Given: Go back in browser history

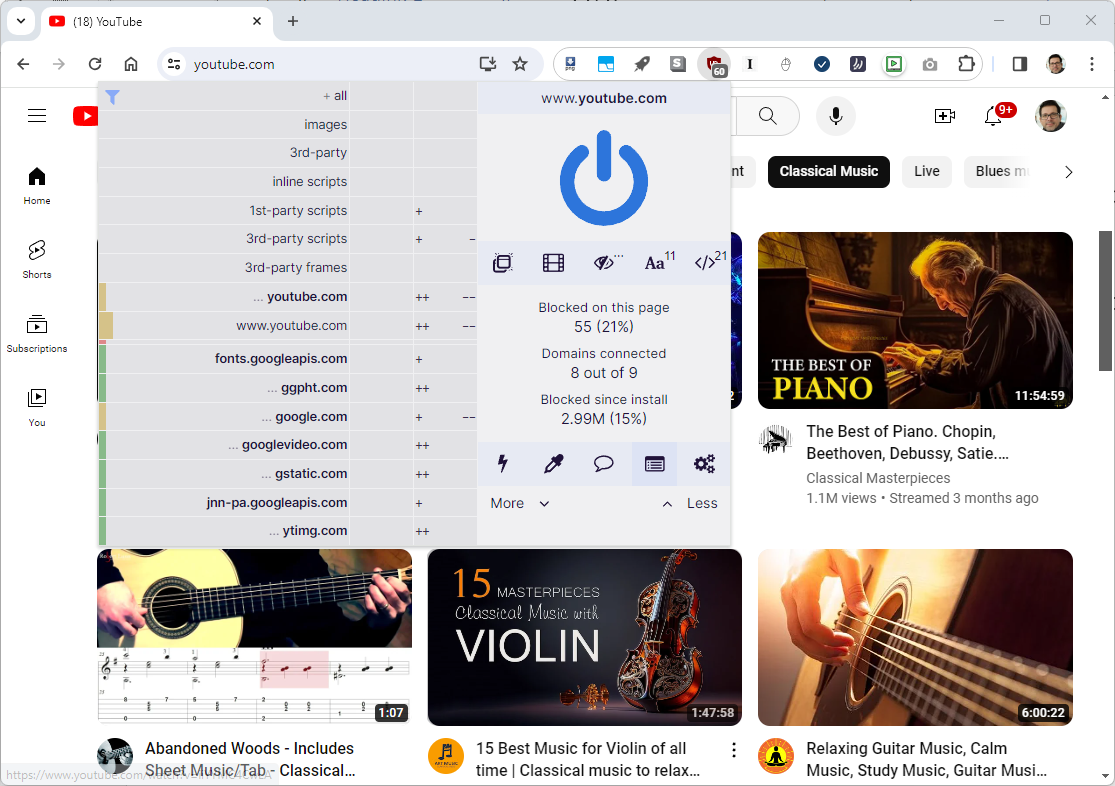Looking at the screenshot, I should [x=23, y=64].
